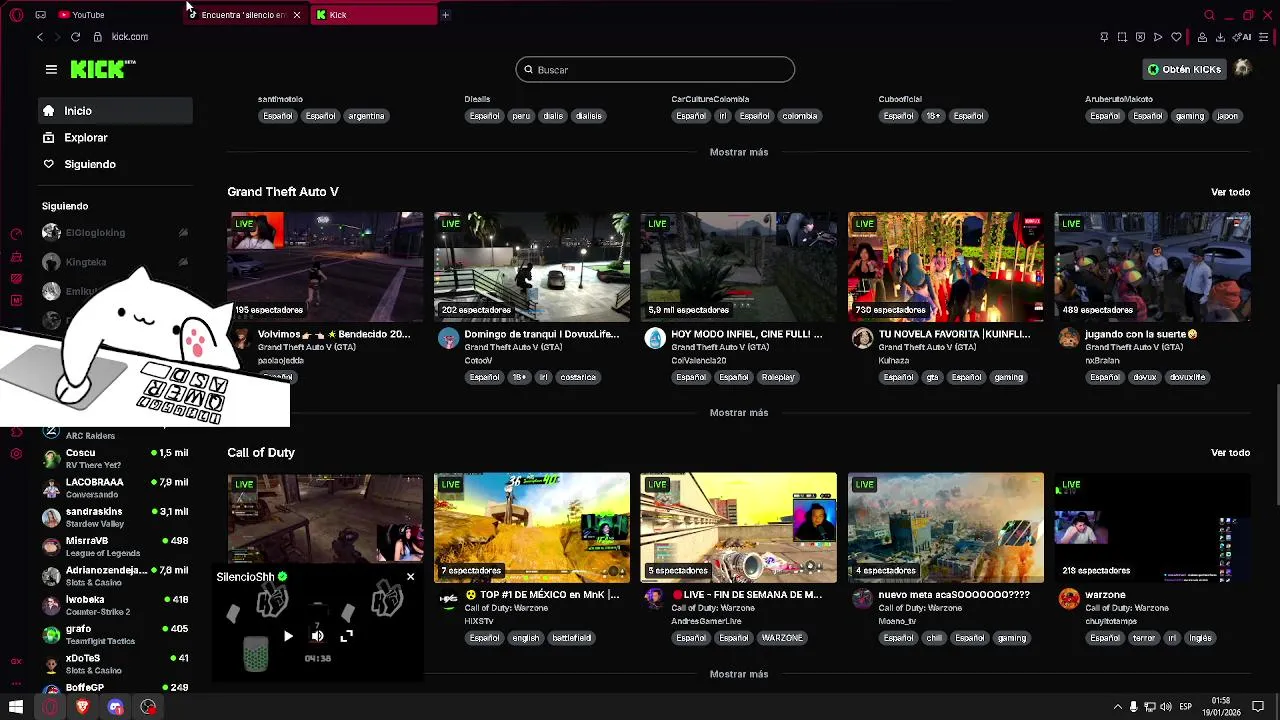Expand the SilencioShh mini player to fullscreen

coord(347,636)
